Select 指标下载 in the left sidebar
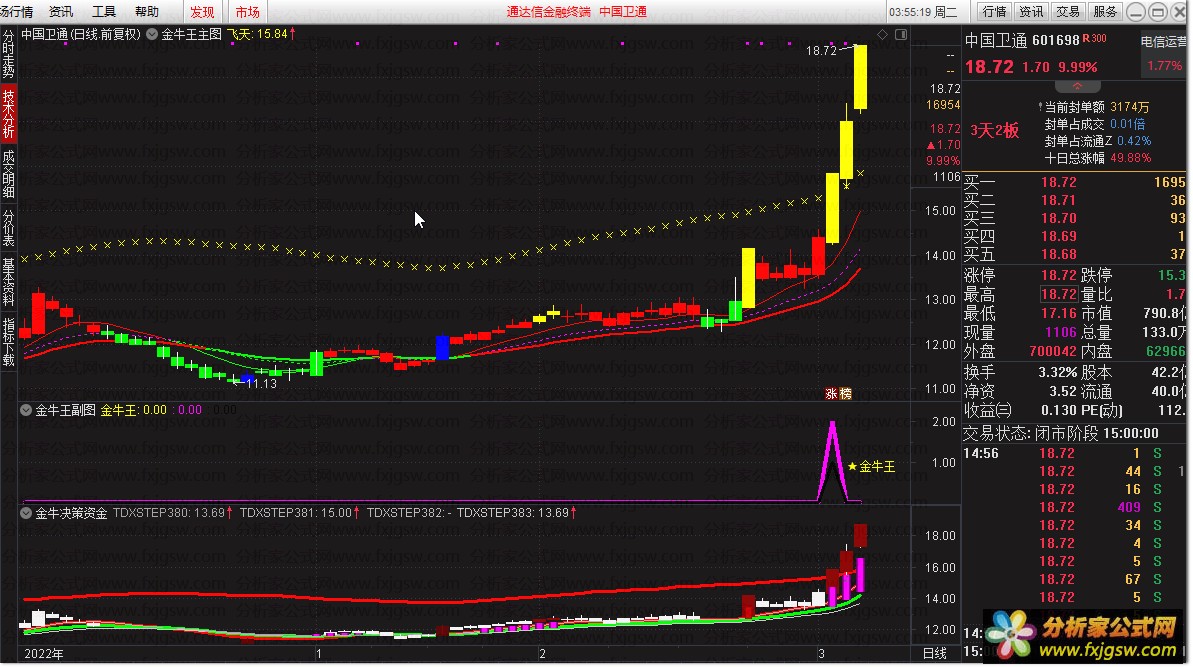 [x=8, y=342]
